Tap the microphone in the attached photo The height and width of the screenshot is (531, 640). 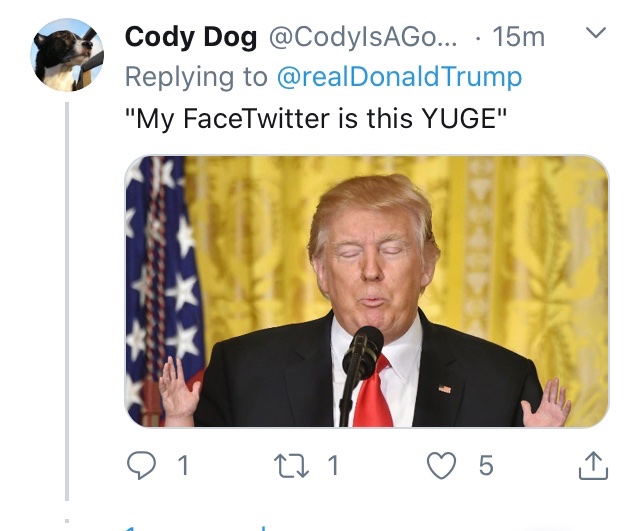pyautogui.click(x=361, y=352)
